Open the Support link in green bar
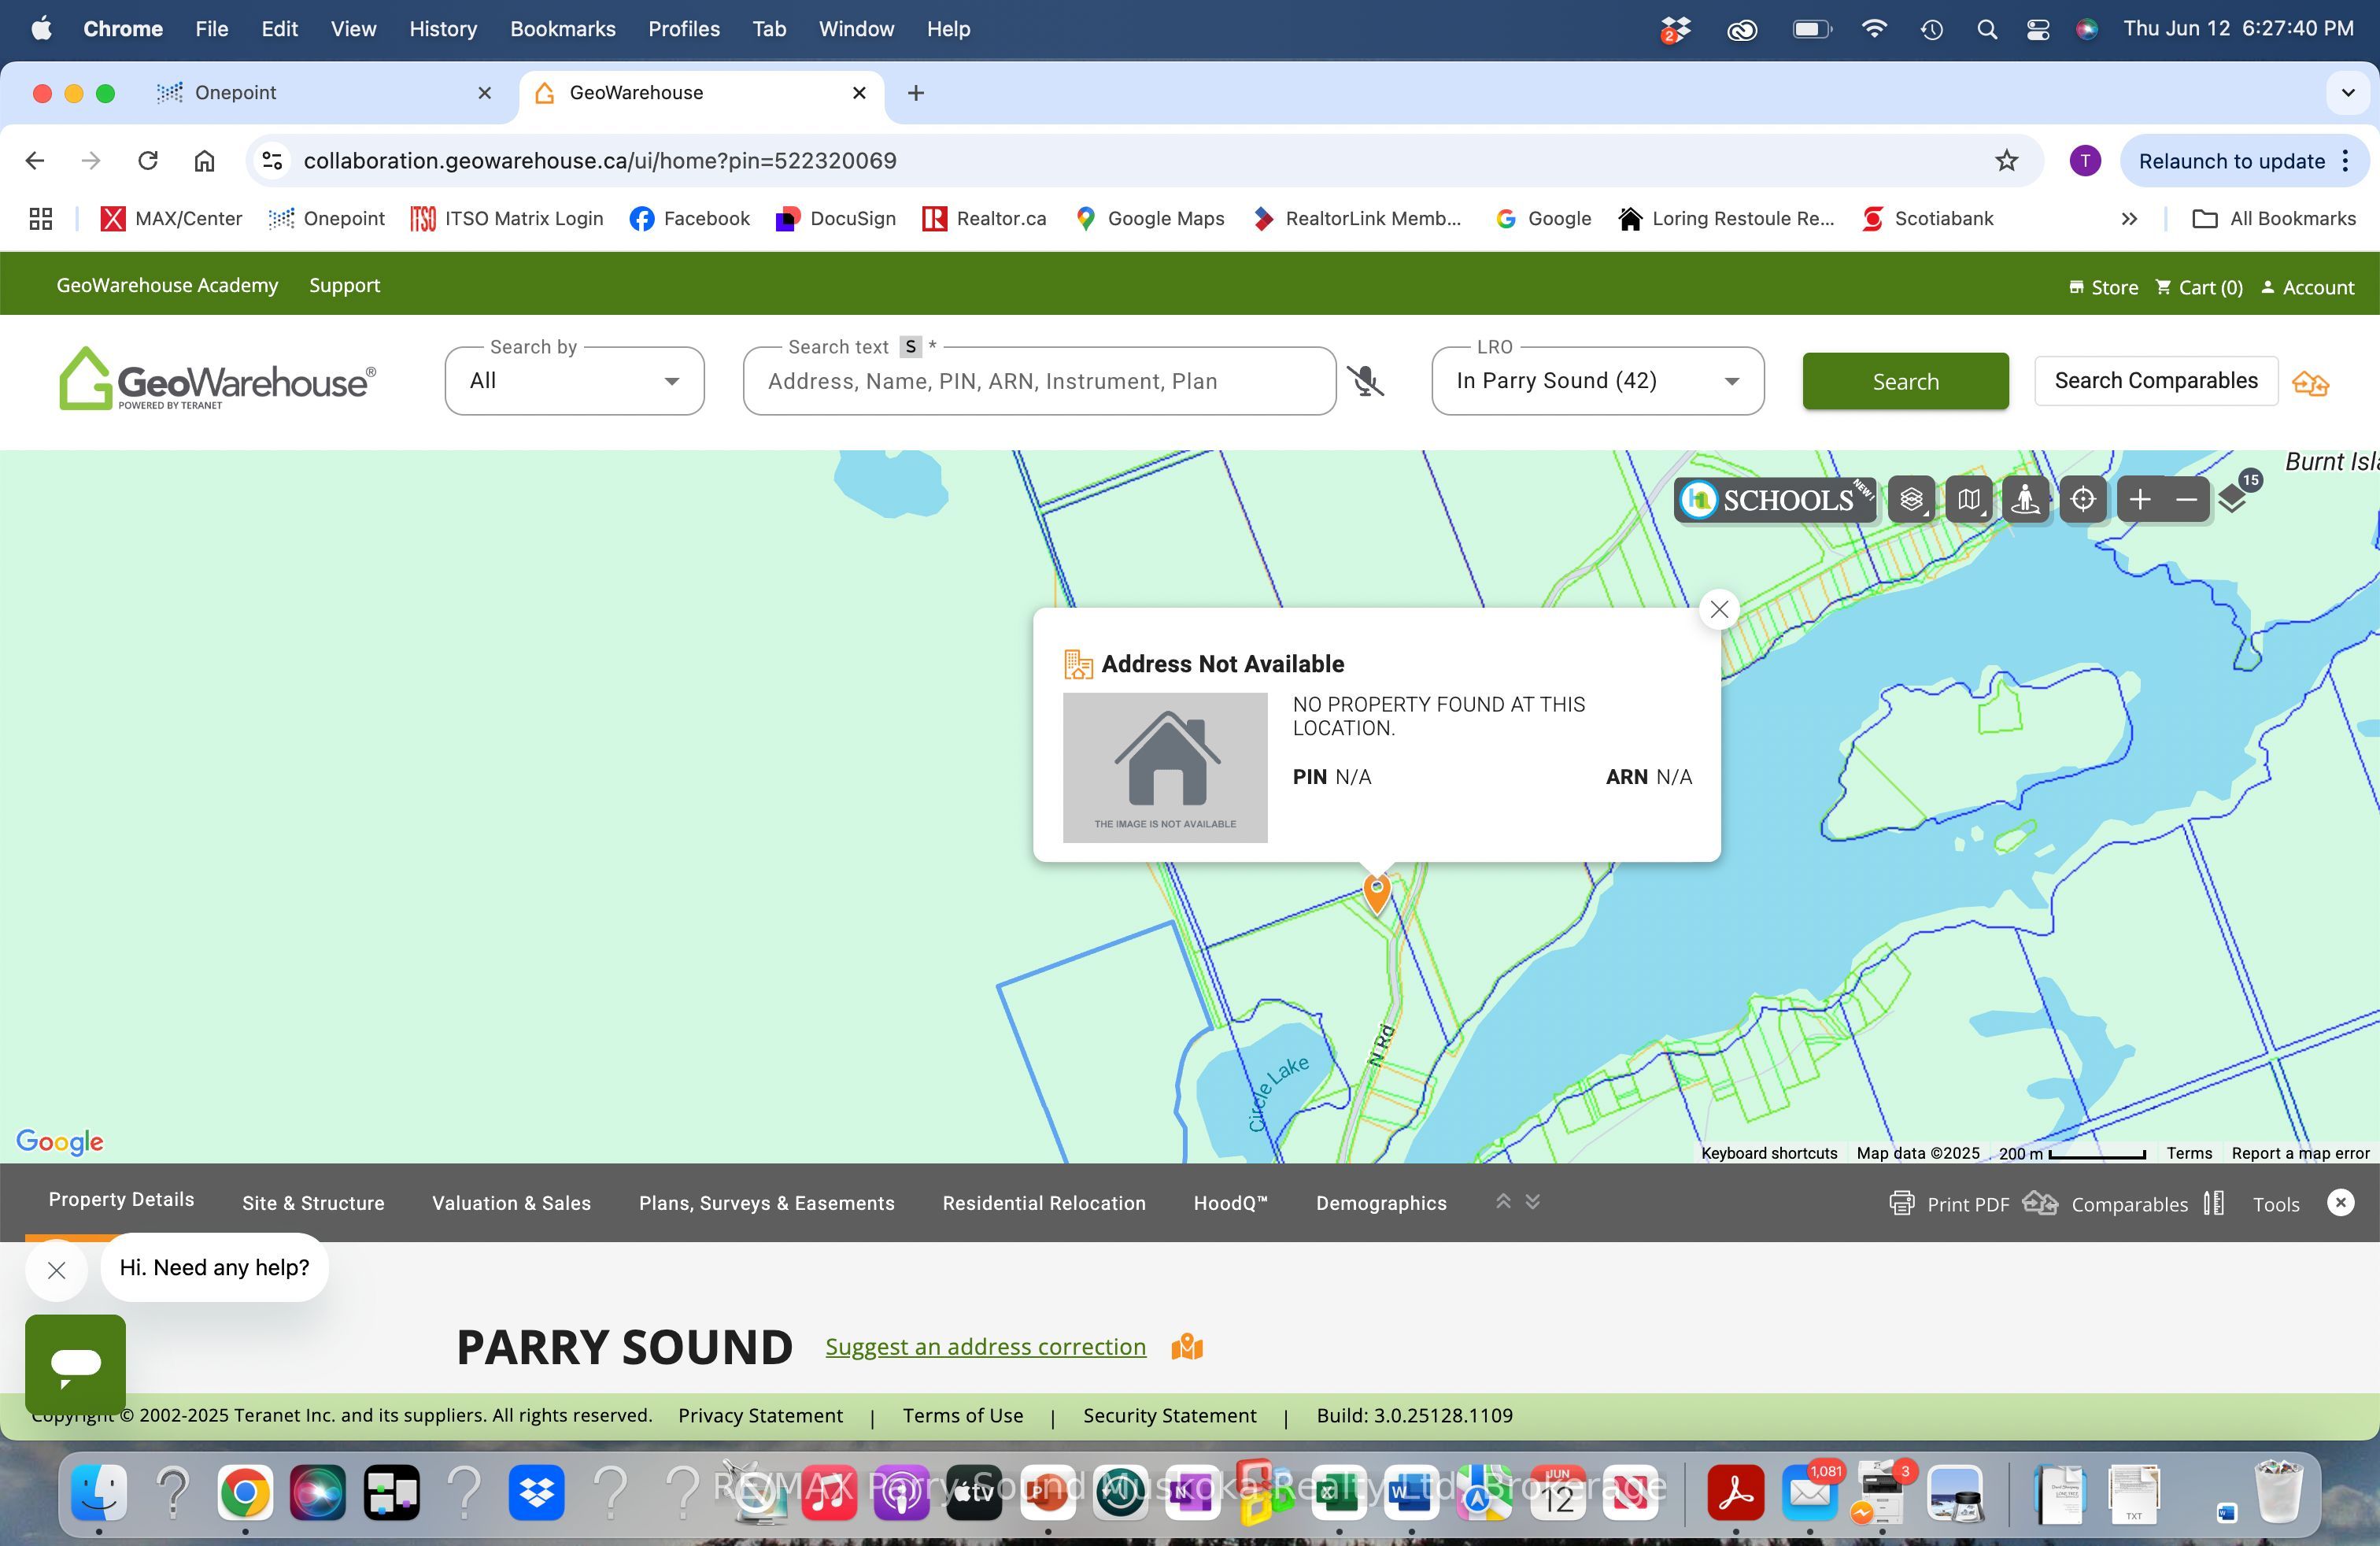2380x1546 pixels. point(344,285)
